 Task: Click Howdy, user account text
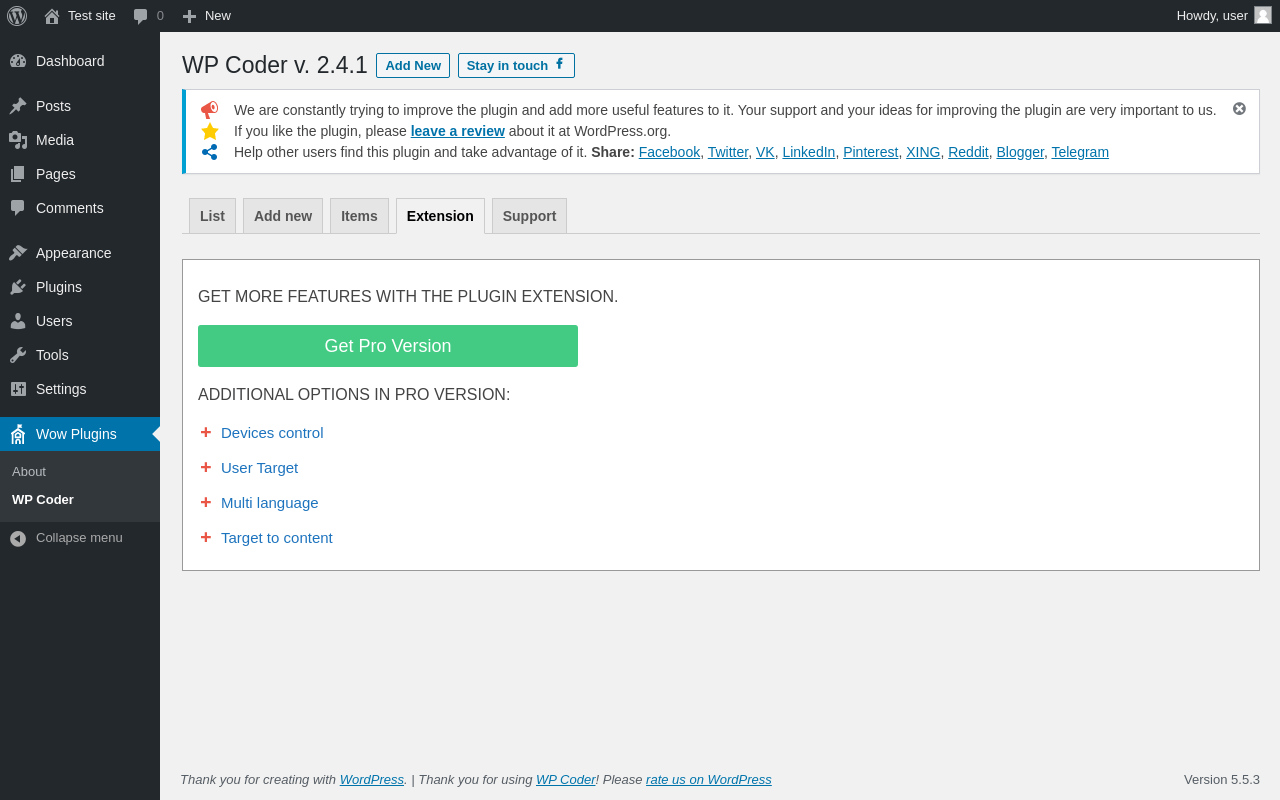[1212, 15]
